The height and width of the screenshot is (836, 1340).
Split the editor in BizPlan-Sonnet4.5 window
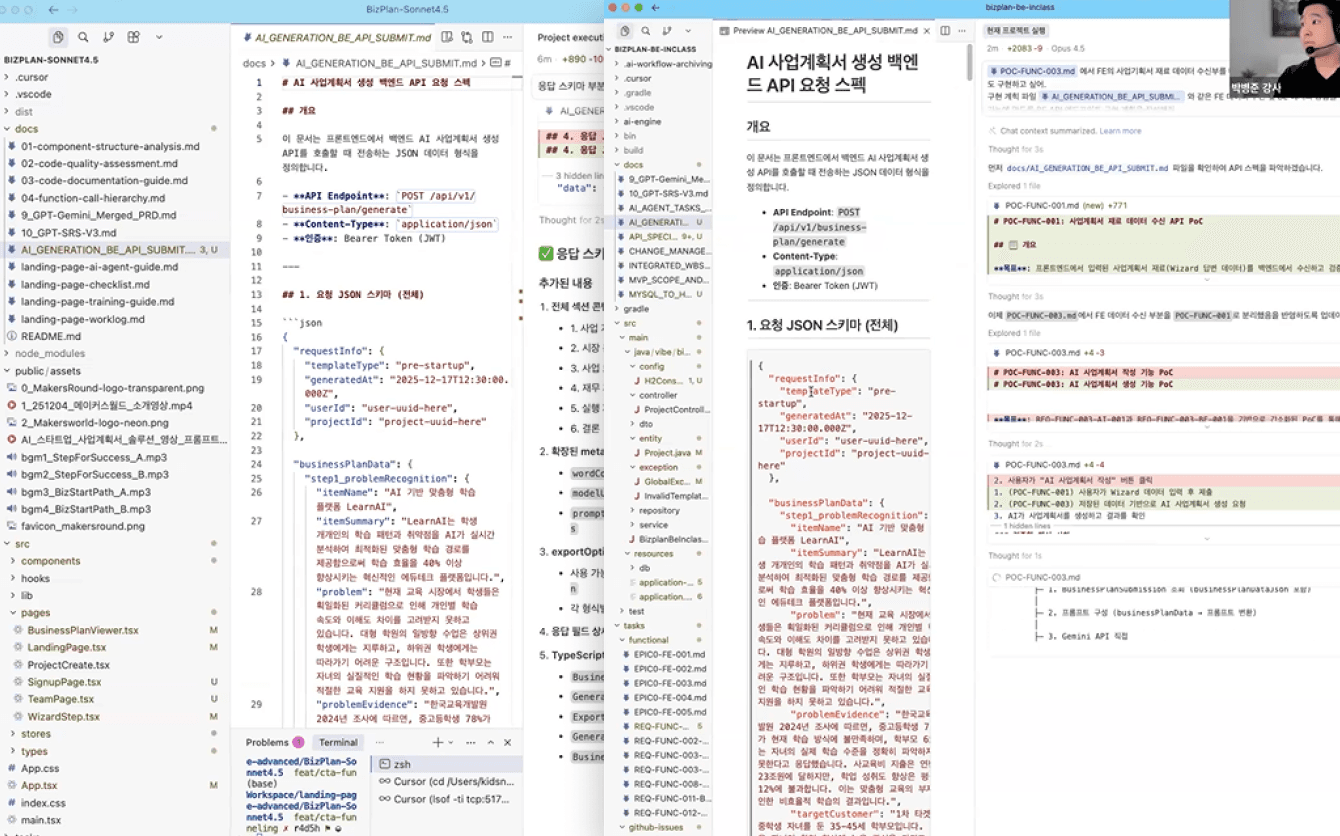(x=487, y=37)
